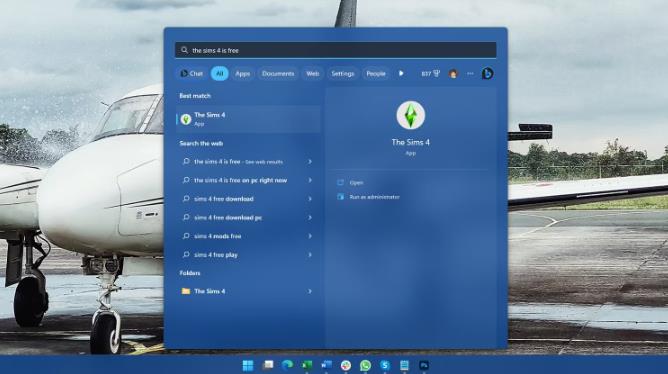Click search icon beside 'sims 4 mods free'
Image resolution: width=668 pixels, height=374 pixels.
186,236
